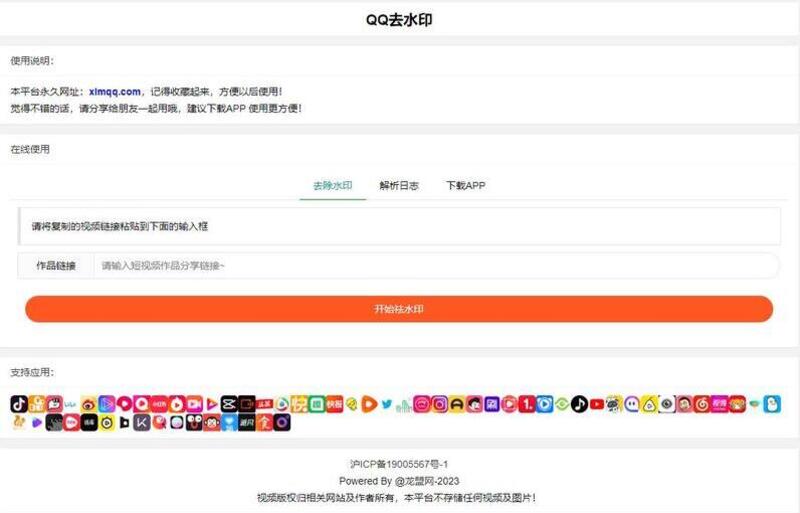Screen dimensions: 800x513
Task: Click the purple ring app icon
Action: pos(282,422)
